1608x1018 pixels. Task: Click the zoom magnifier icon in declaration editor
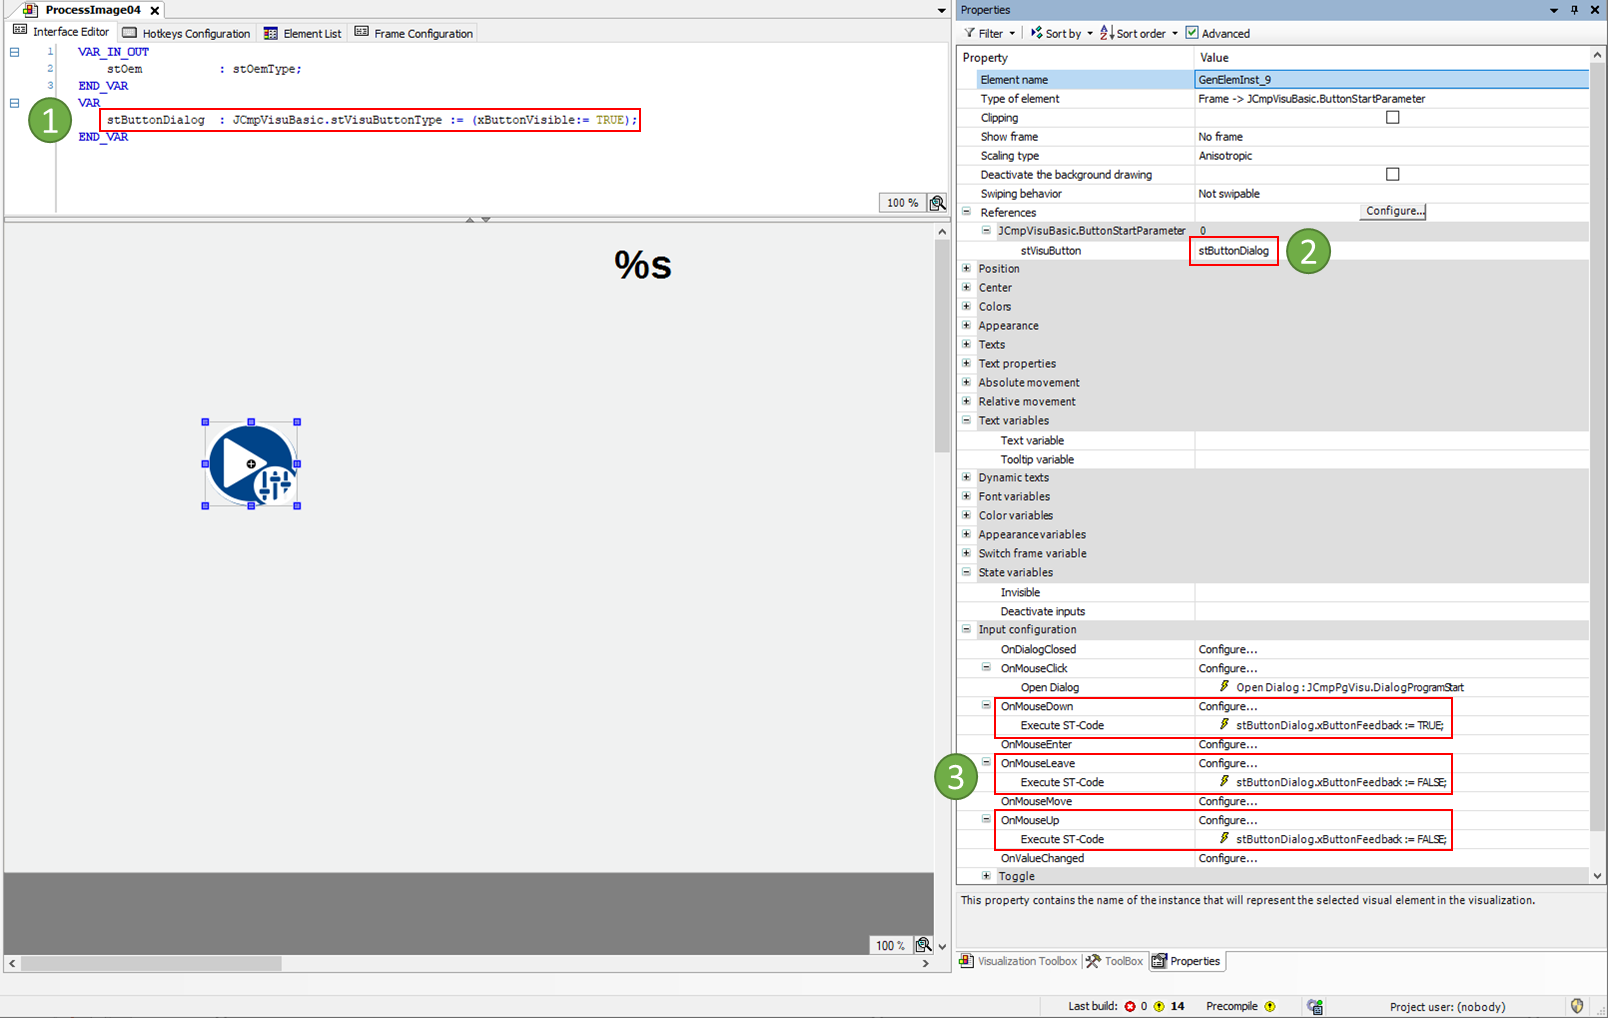point(937,203)
